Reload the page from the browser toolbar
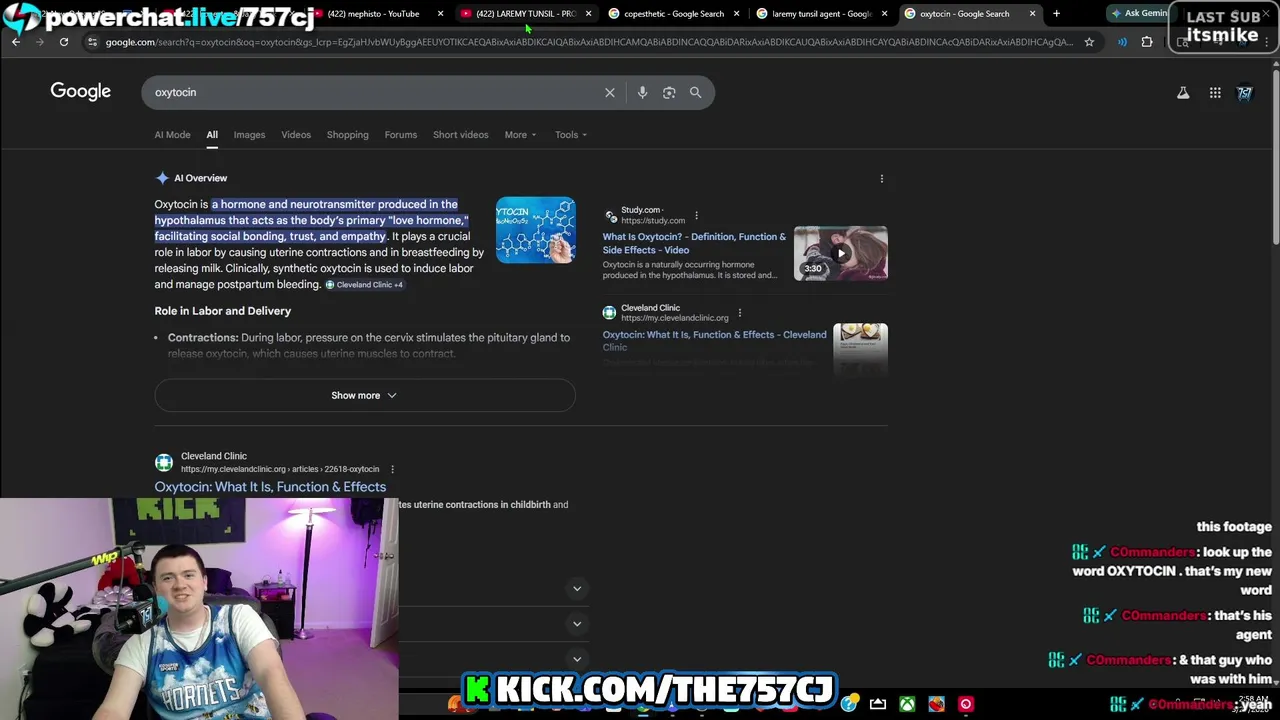Screen dimensions: 1280x720 tap(64, 42)
